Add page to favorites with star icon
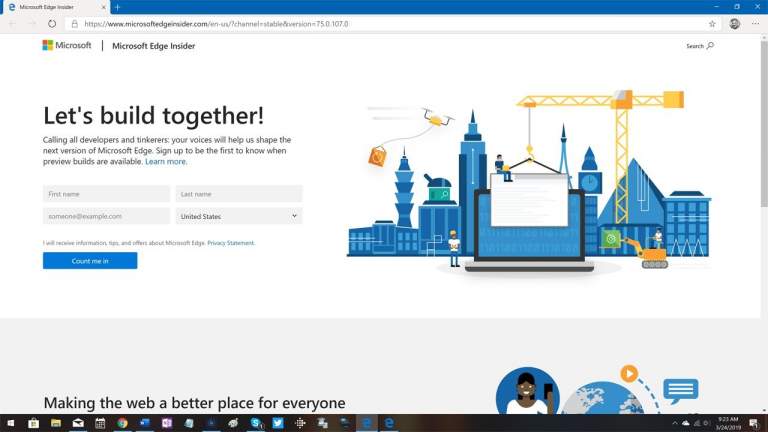This screenshot has width=768, height=432. point(712,24)
